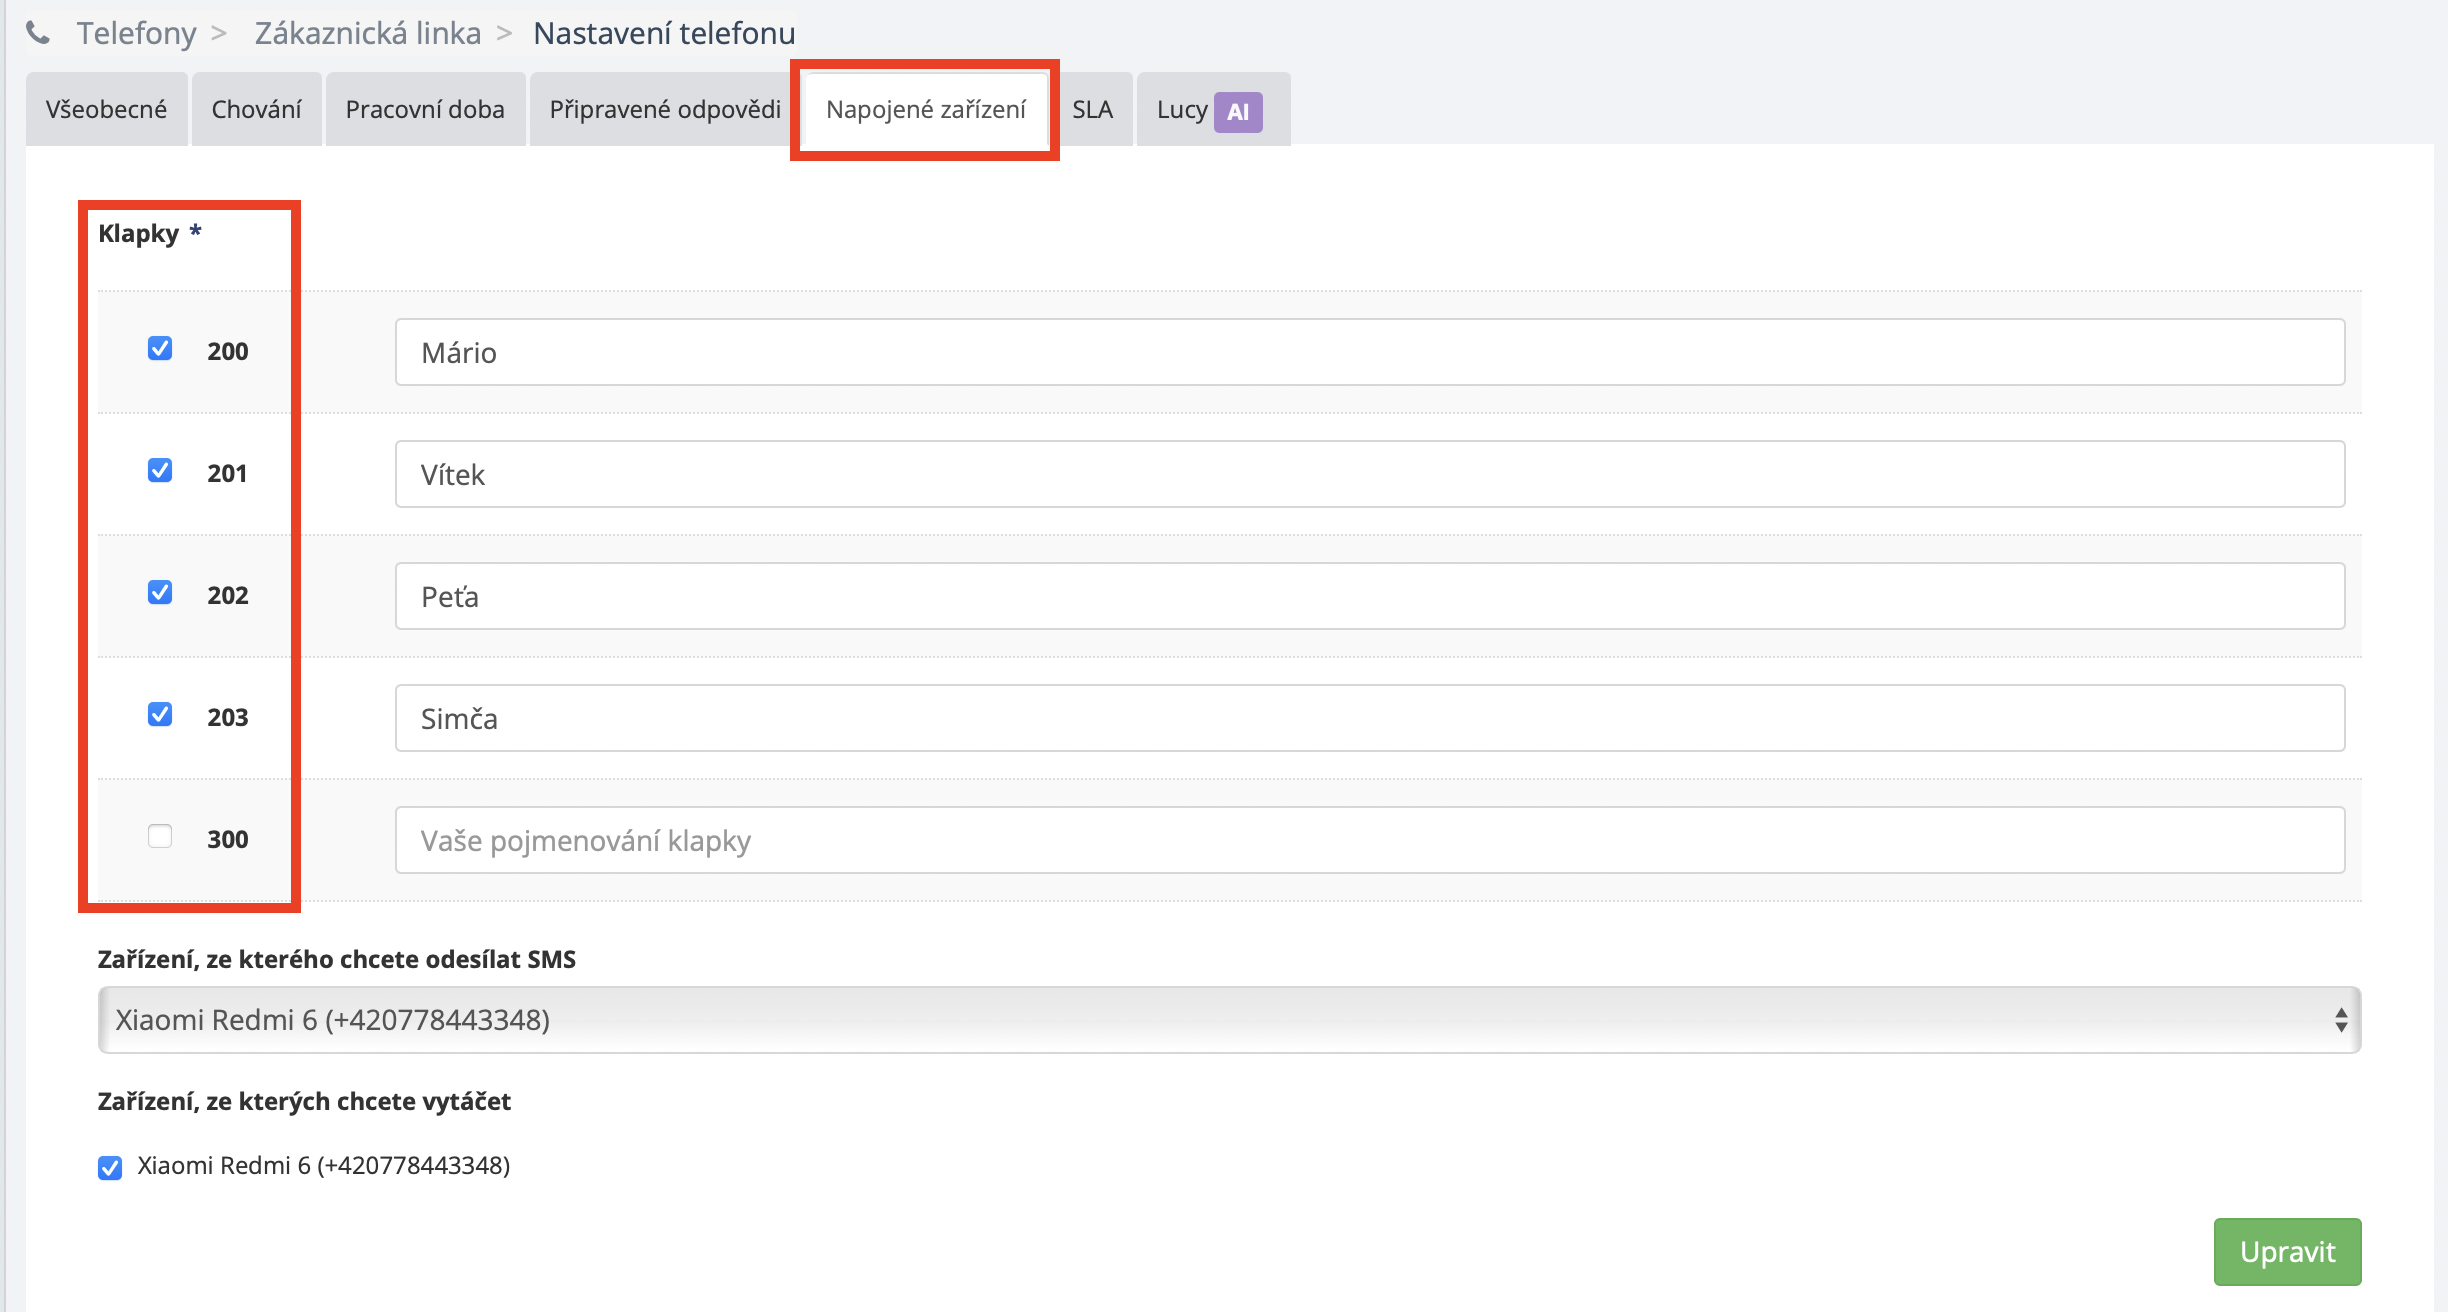The image size is (2448, 1312).
Task: Switch to the Všeobecné tab
Action: pos(106,110)
